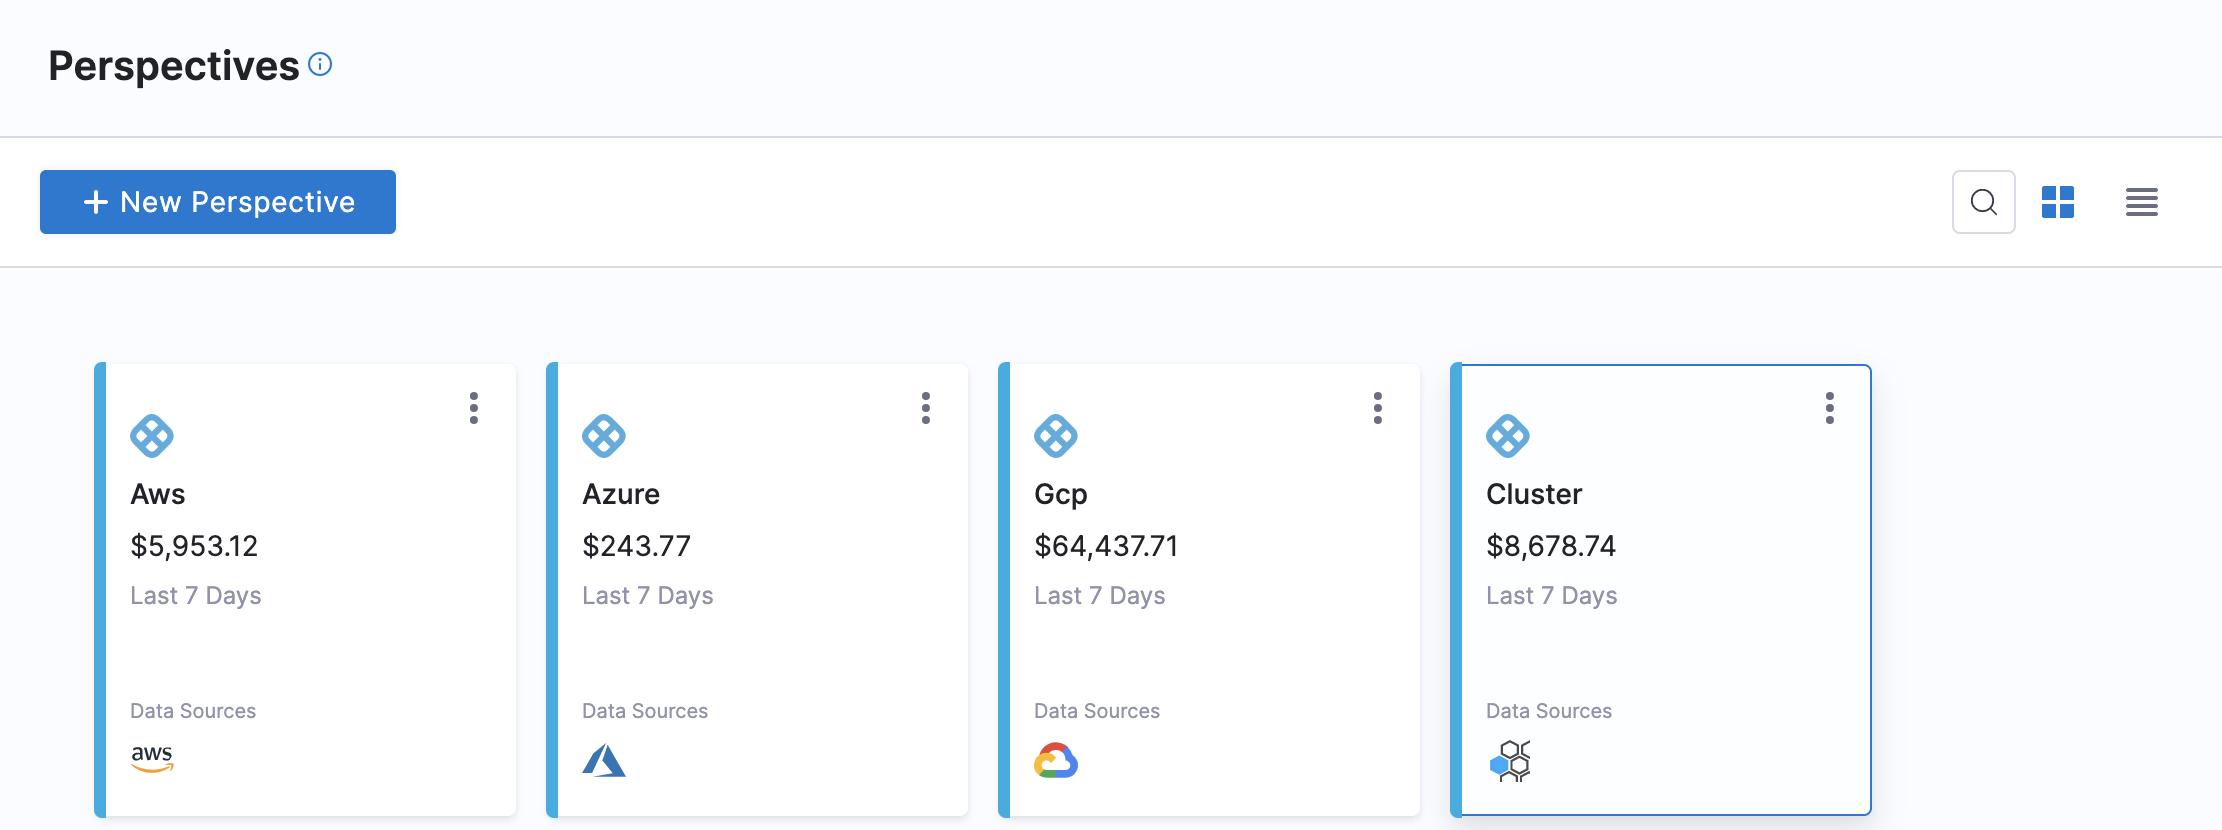Screen dimensions: 2222x830
Task: Open the Gcp card's three-dot menu
Action: (1378, 408)
